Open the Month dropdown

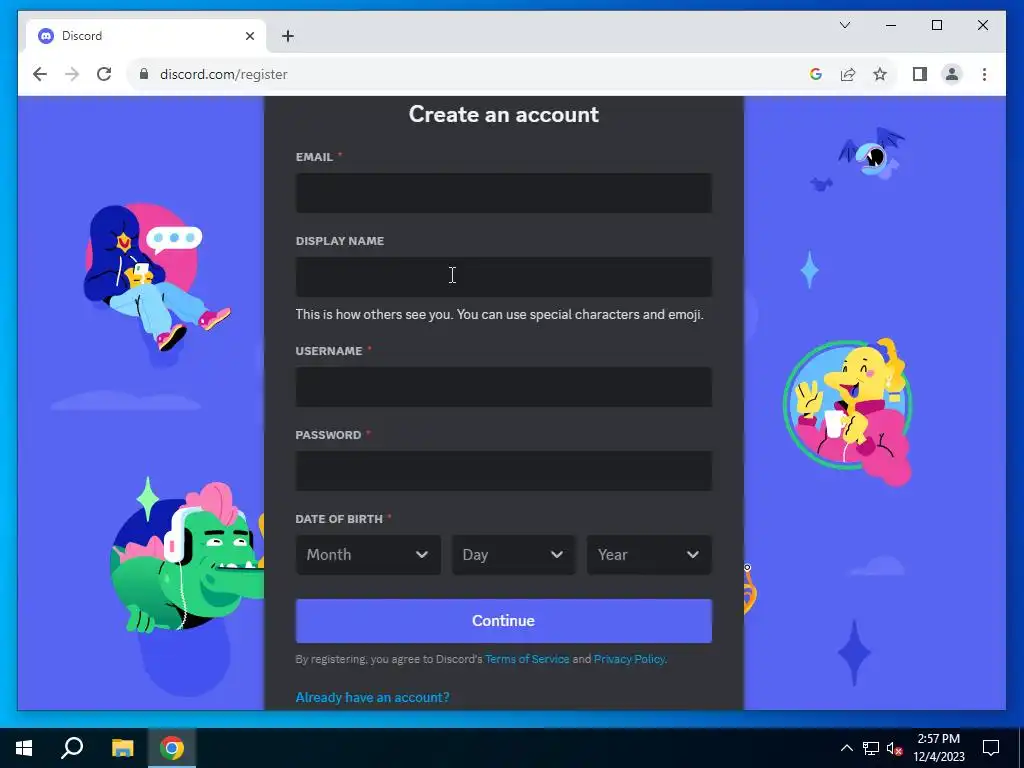click(368, 555)
